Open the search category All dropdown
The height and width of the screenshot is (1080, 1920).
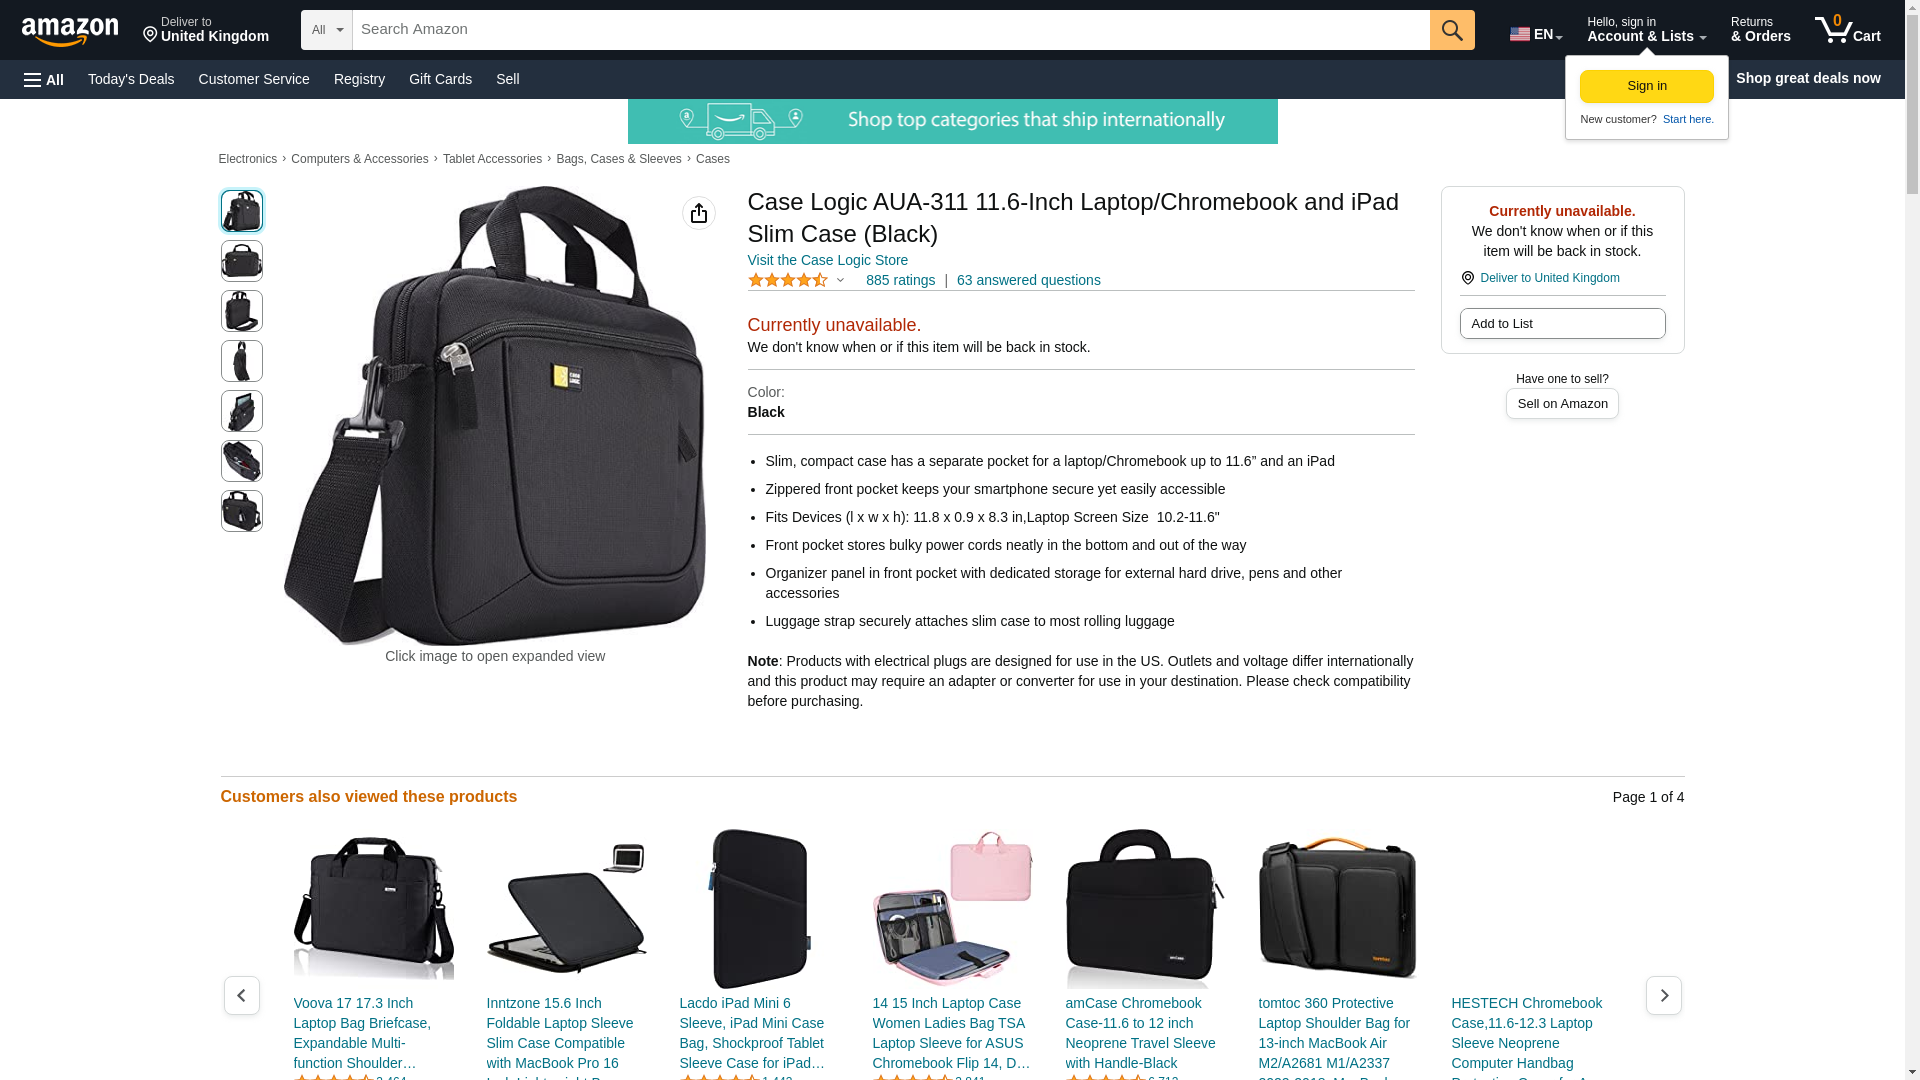326,30
